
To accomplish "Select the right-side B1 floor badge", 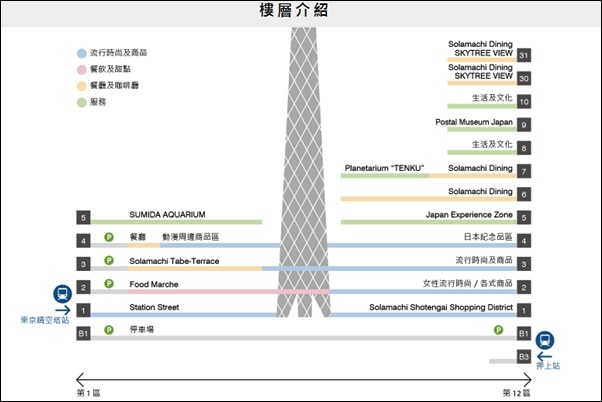I will [x=524, y=334].
